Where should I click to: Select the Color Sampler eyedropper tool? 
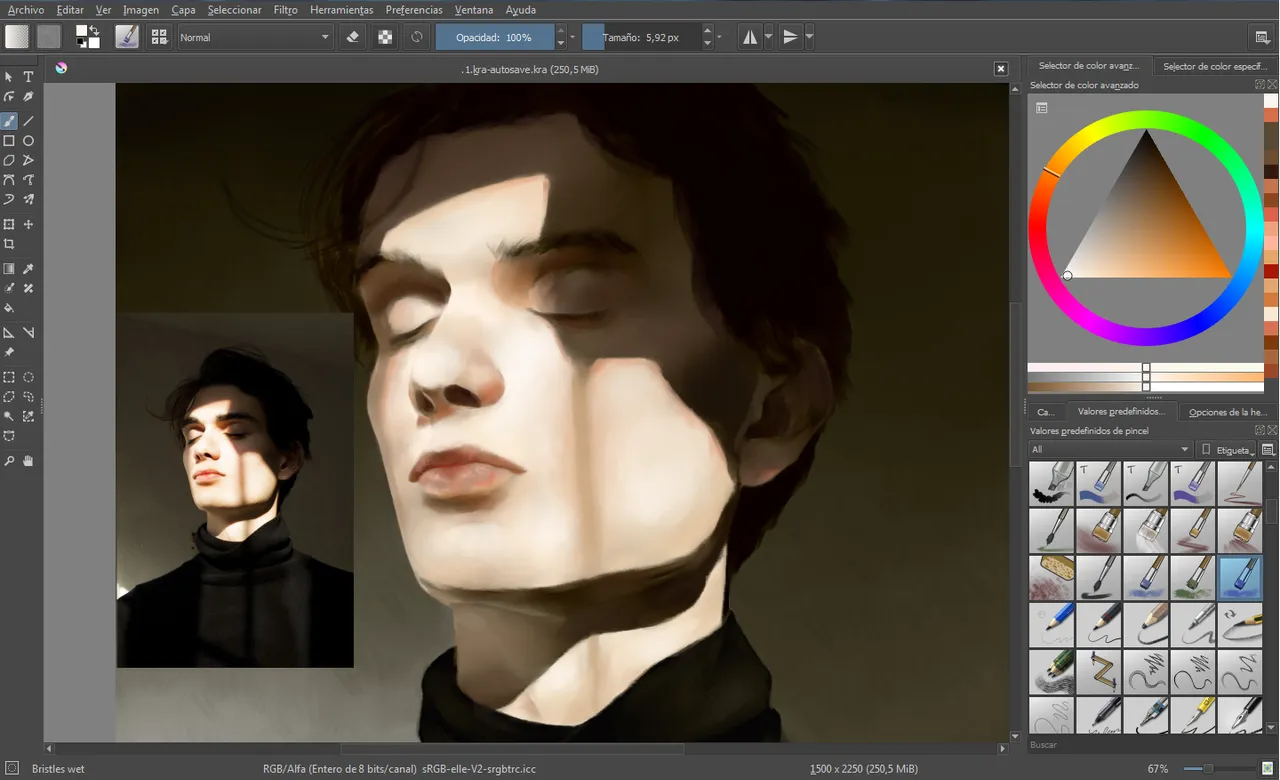[x=28, y=269]
